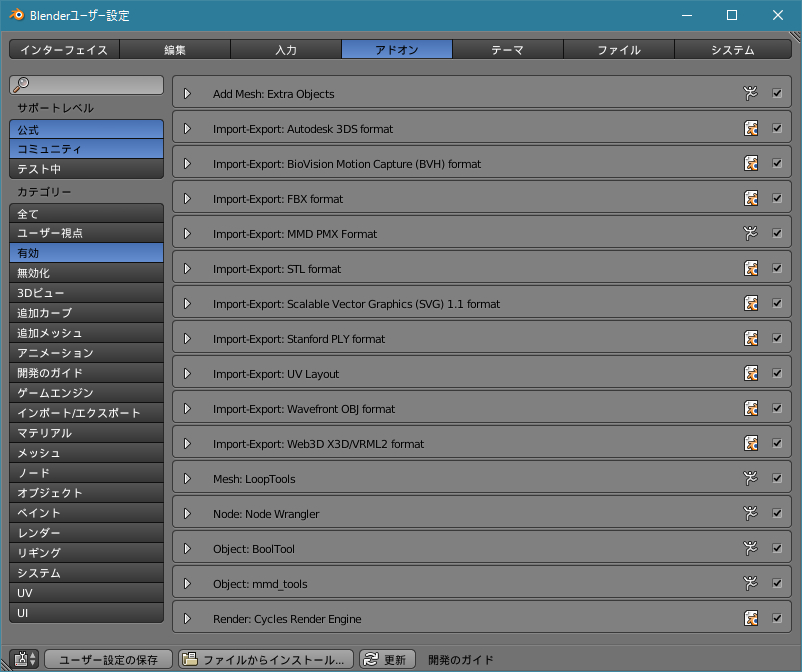Click the ユーザー設定の保存 button
This screenshot has width=802, height=672.
108,660
